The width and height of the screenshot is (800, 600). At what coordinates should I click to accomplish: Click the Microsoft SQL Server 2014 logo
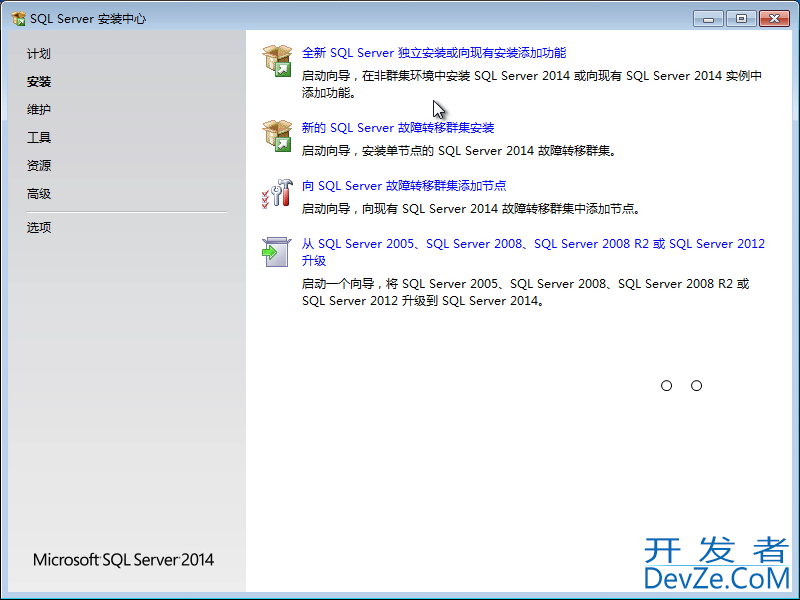[123, 560]
